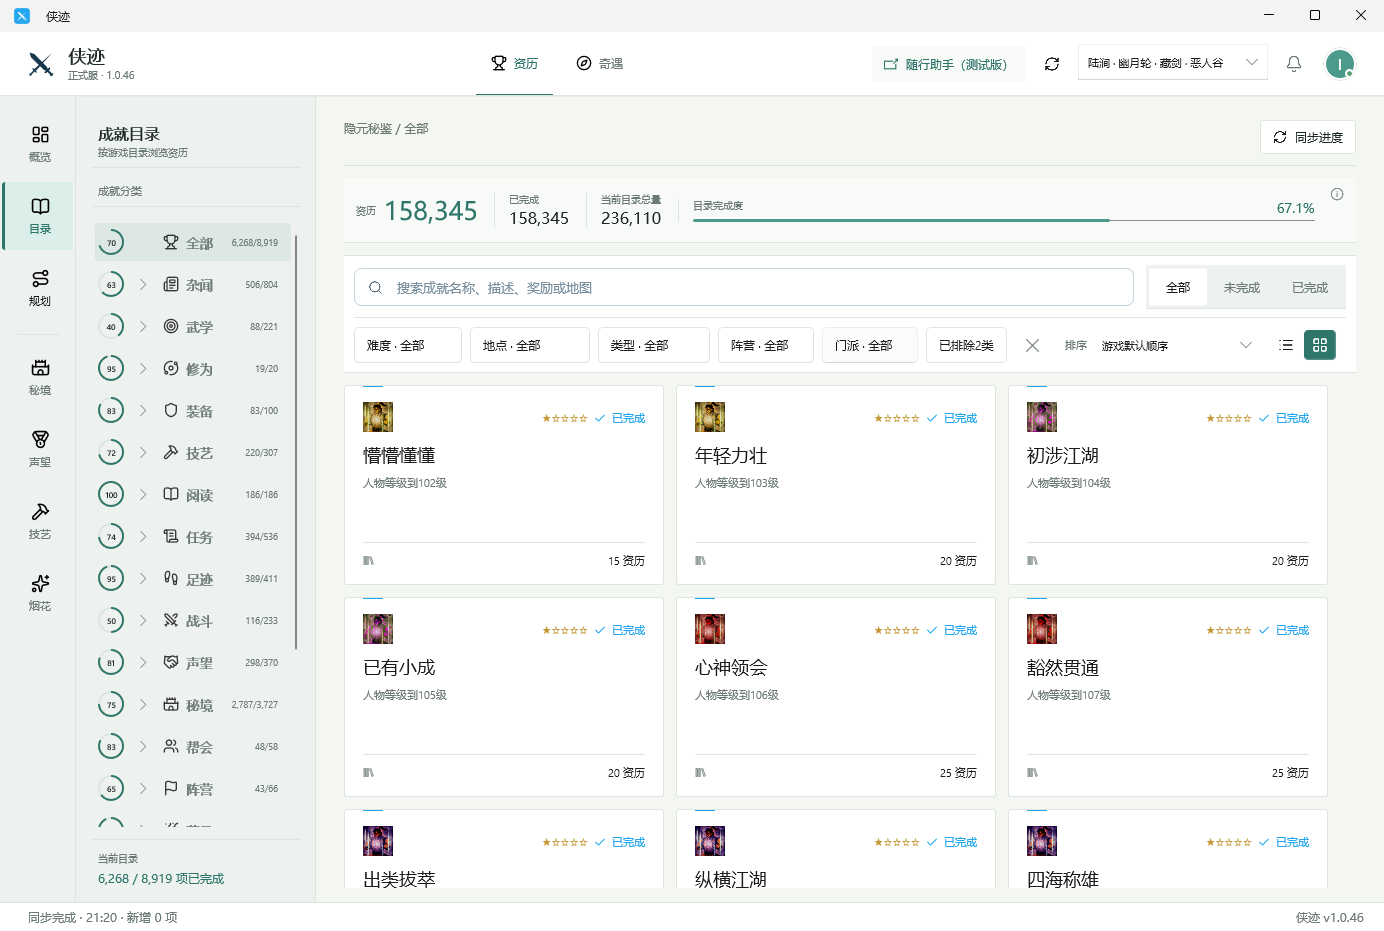Click the search magnifier icon
This screenshot has width=1384, height=931.
(x=375, y=287)
